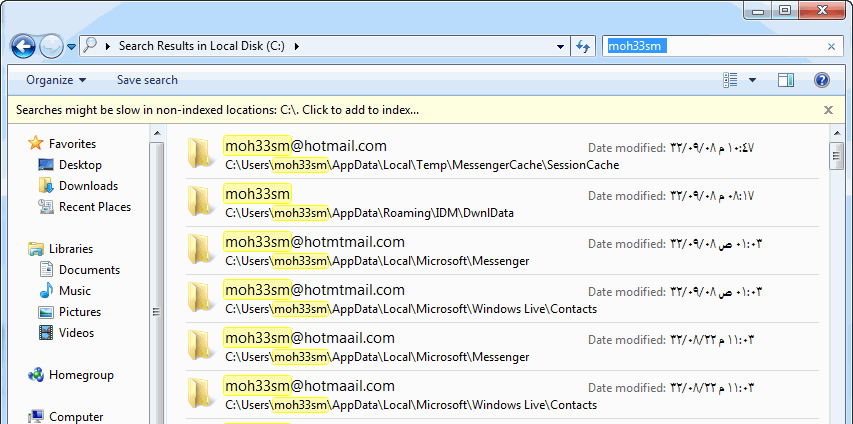This screenshot has height=424, width=853.
Task: Open the Videos library
Action: point(76,333)
